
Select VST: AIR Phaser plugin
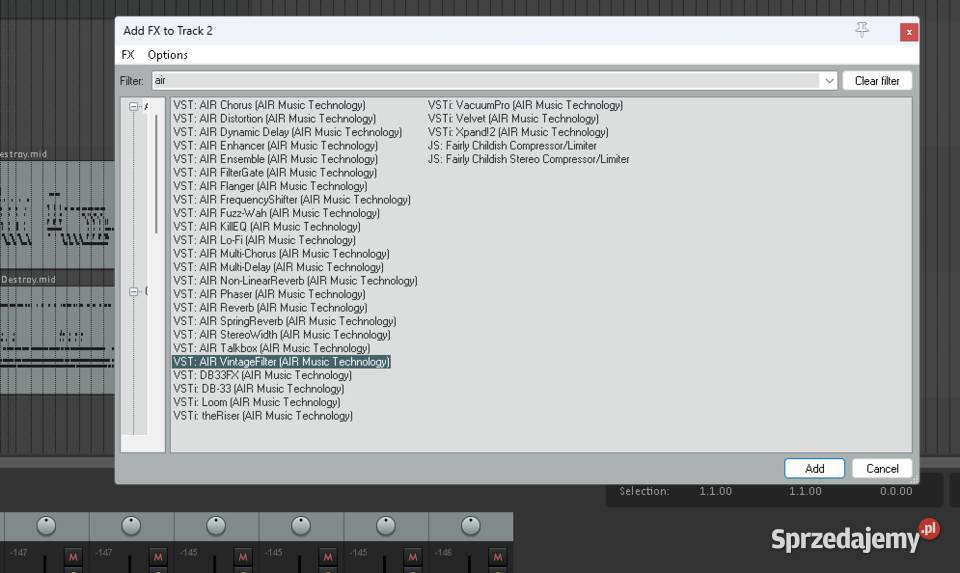pos(269,293)
